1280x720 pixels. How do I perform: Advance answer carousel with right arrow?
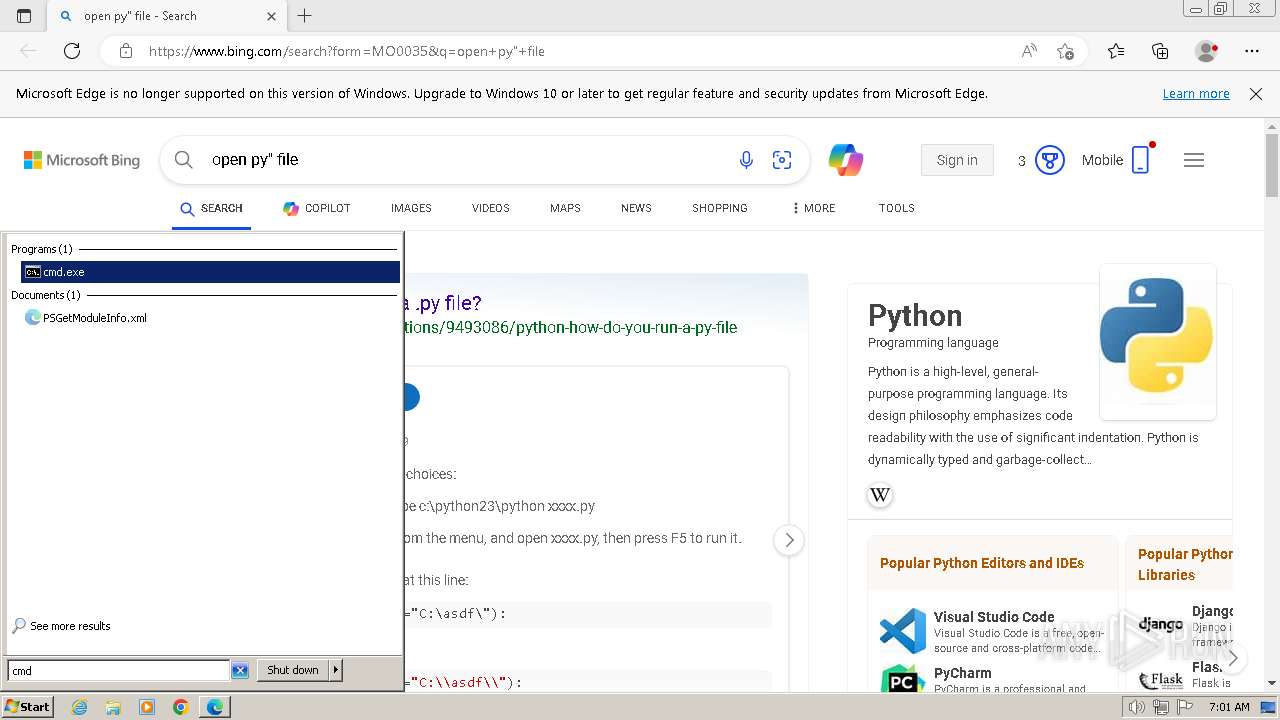pyautogui.click(x=789, y=540)
